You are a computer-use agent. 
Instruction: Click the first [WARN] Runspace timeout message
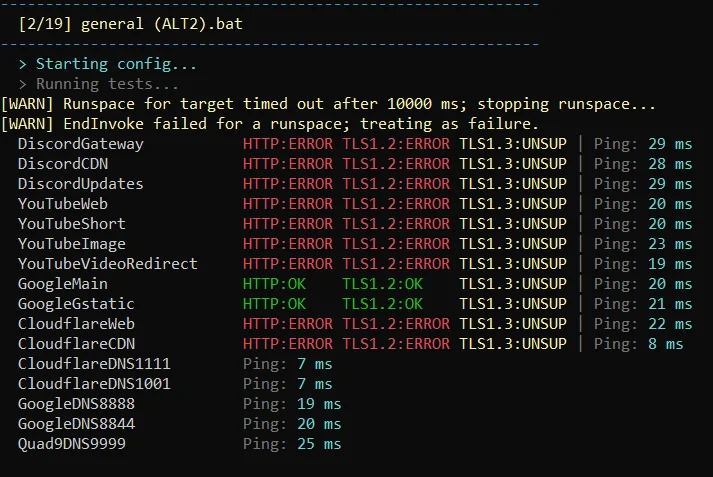[328, 104]
